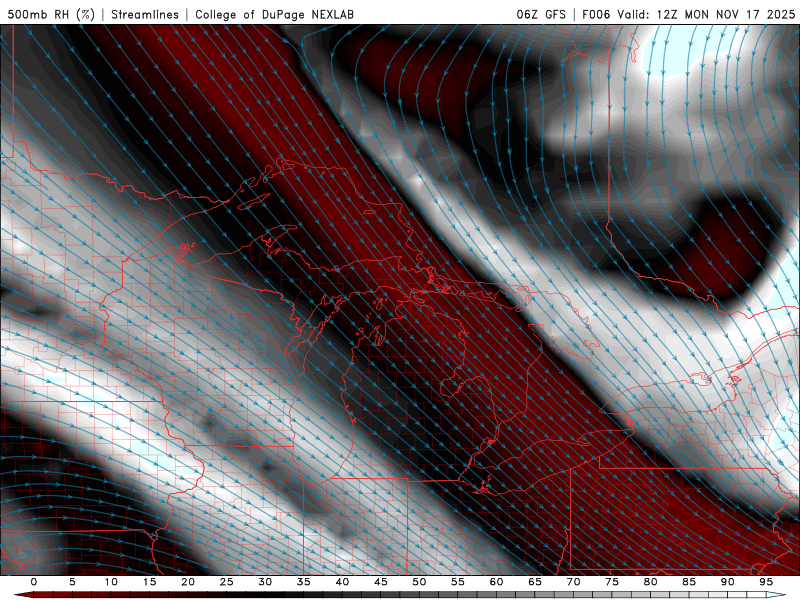Click the "5" color scale label
Screen dimensions: 800x600
coord(72,582)
